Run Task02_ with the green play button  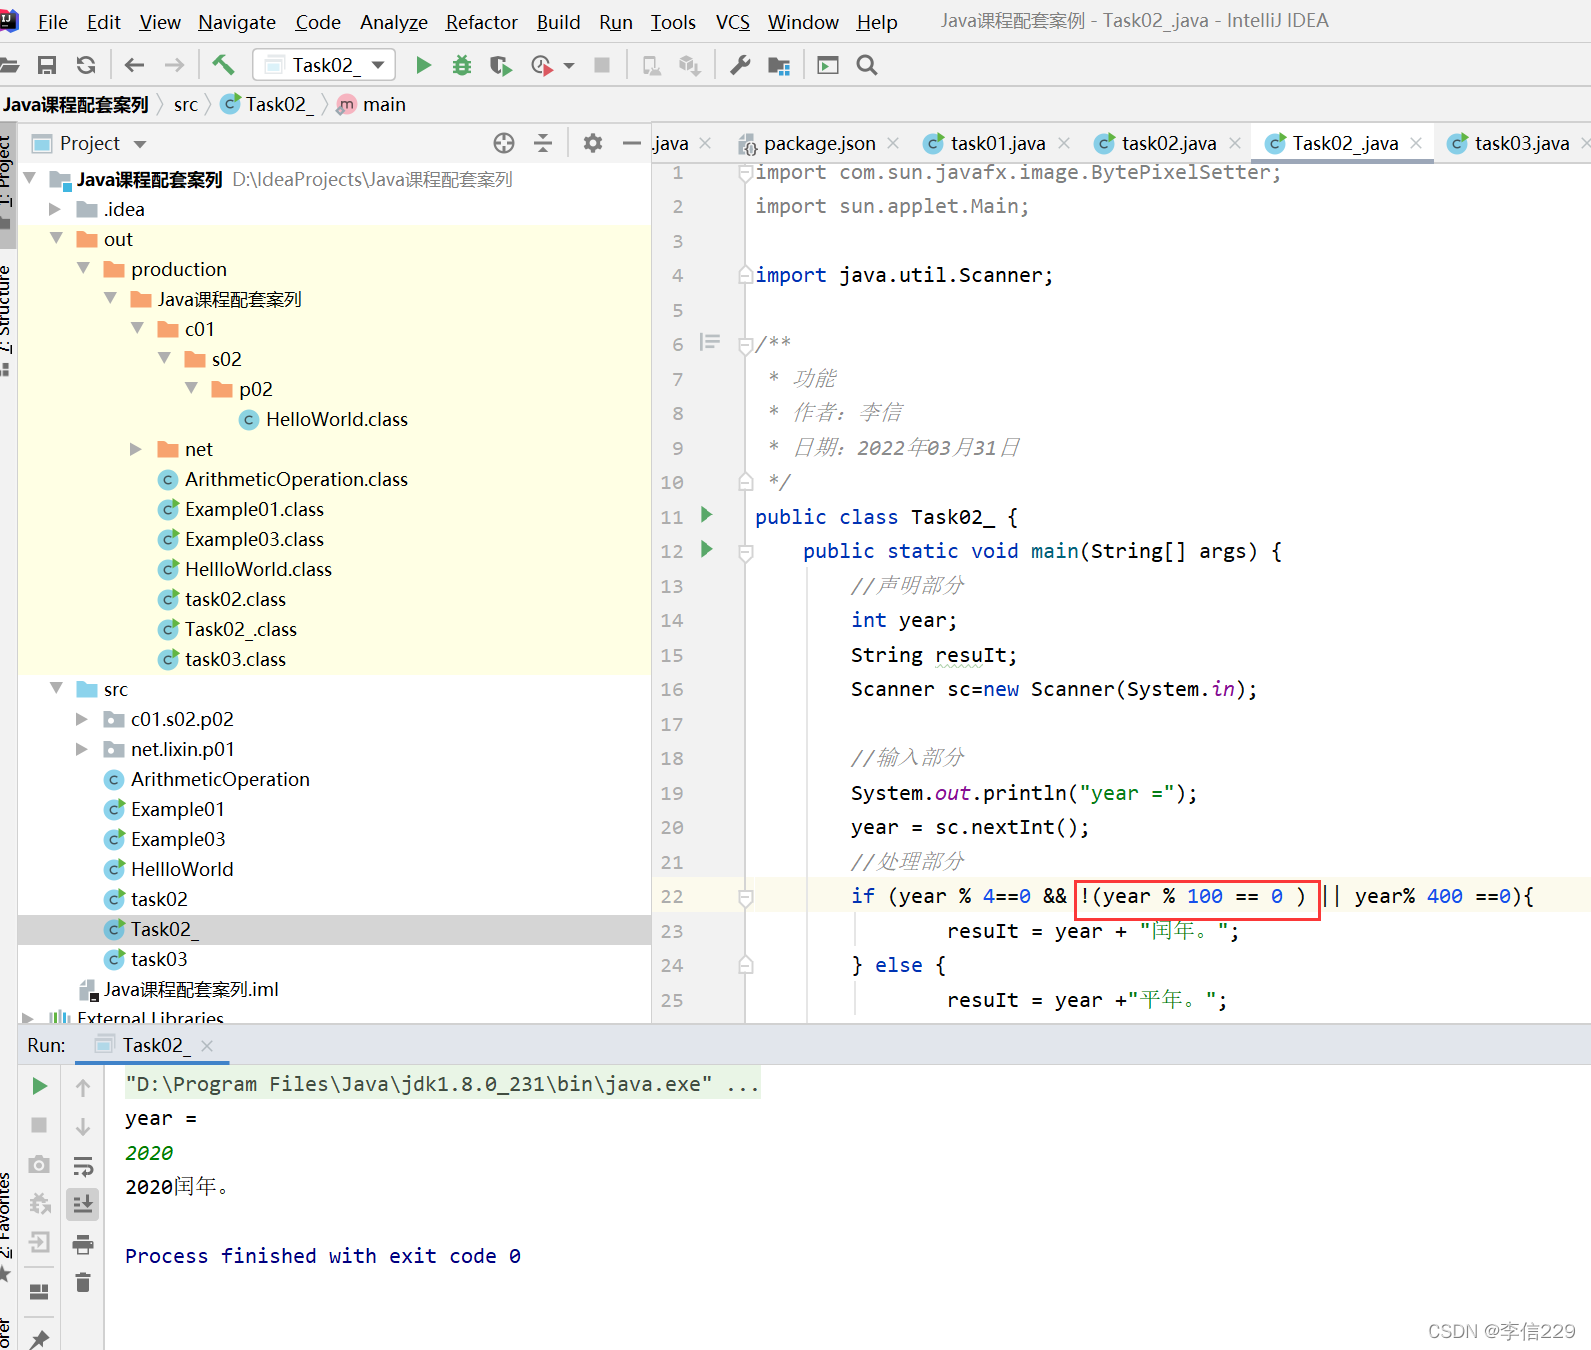[423, 65]
